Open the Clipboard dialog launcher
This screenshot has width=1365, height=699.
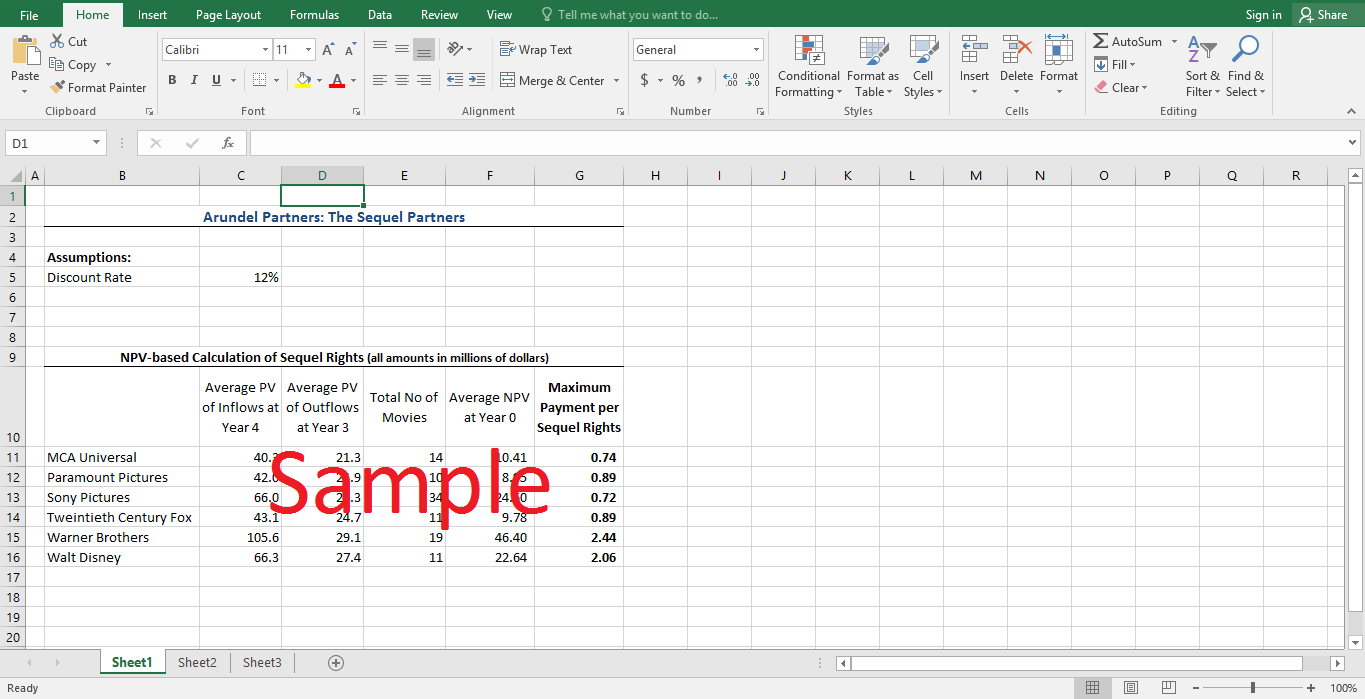pyautogui.click(x=150, y=112)
